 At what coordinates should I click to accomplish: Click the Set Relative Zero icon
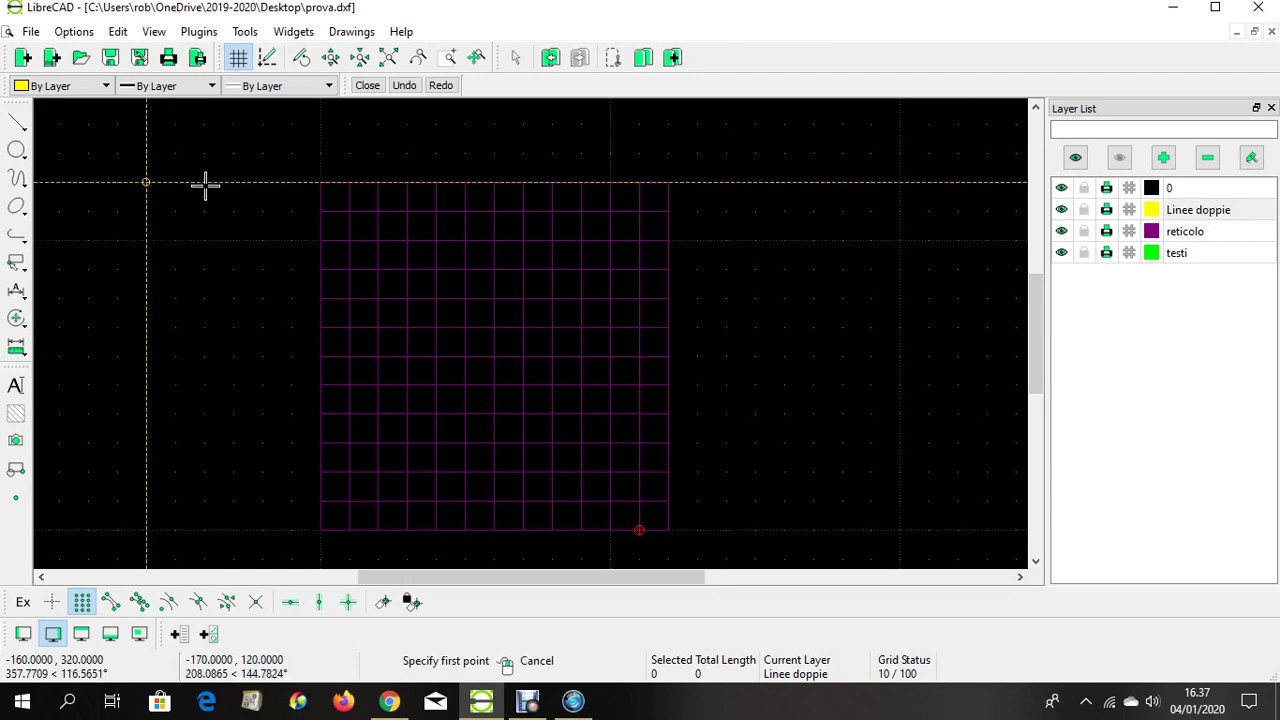[x=383, y=602]
